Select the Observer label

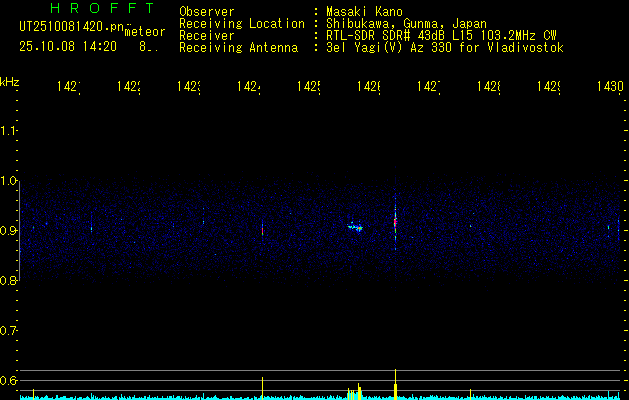[207, 12]
